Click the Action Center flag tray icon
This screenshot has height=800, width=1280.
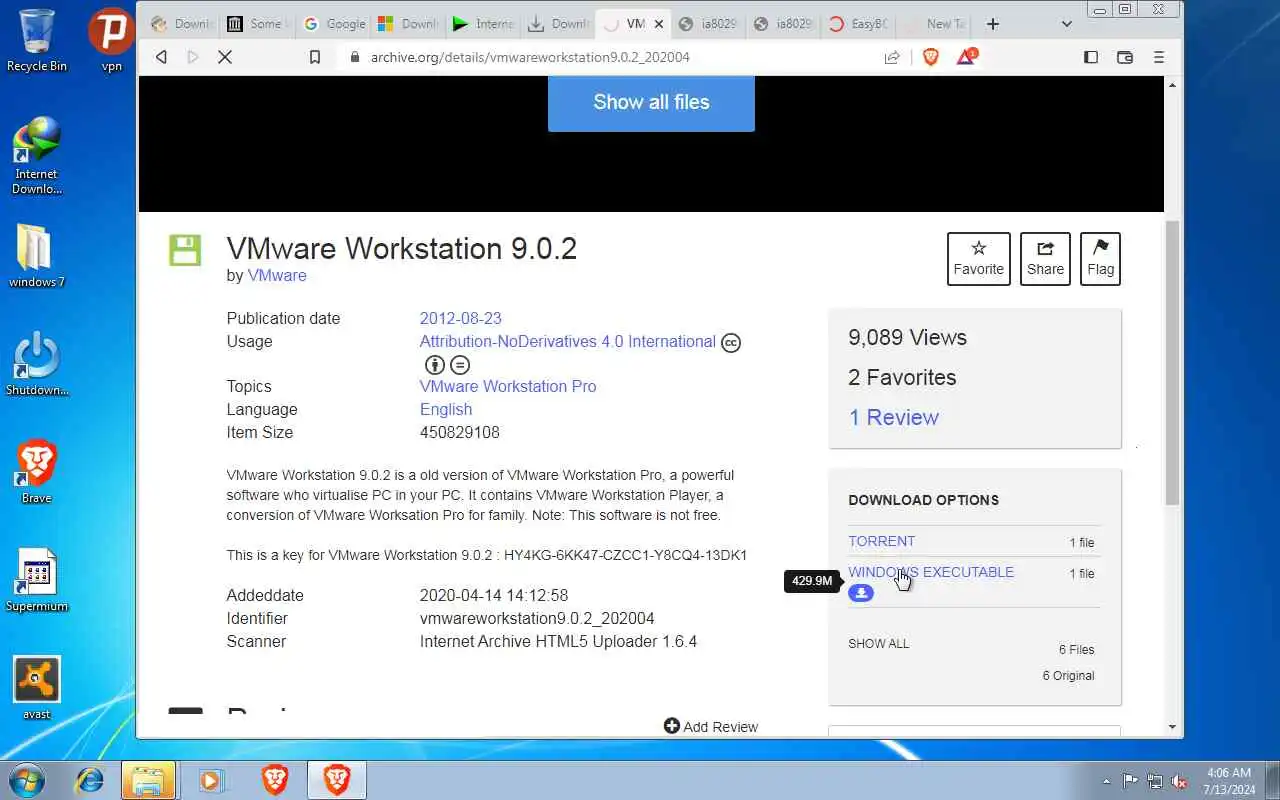pos(1130,781)
